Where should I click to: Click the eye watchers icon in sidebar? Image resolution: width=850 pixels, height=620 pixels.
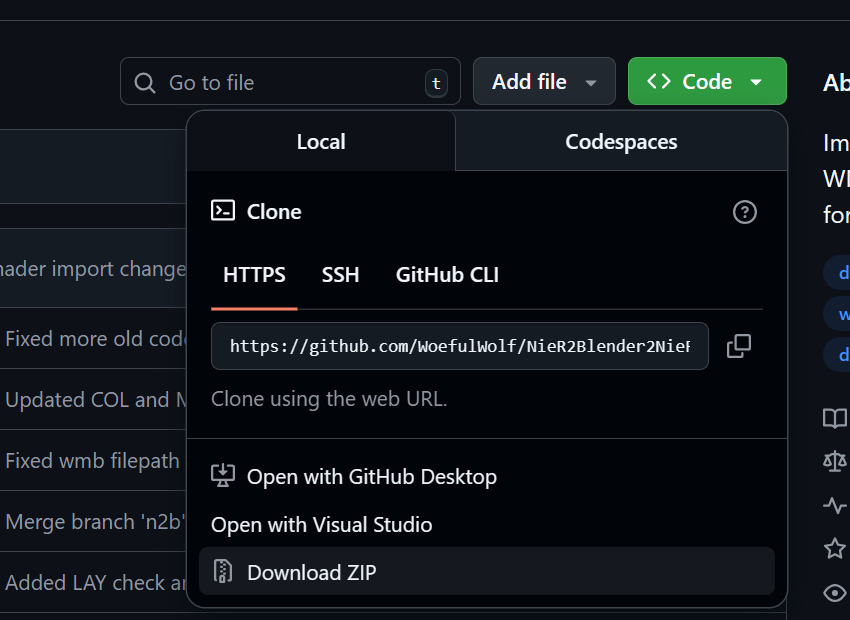[x=834, y=593]
